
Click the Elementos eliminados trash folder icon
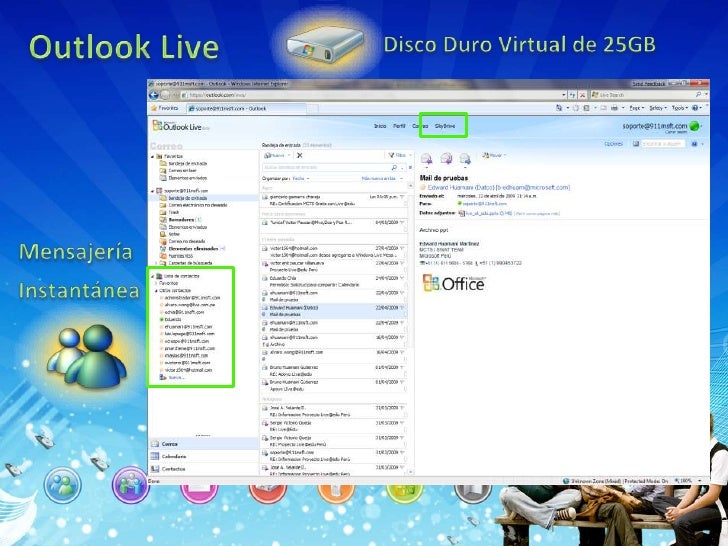pyautogui.click(x=163, y=248)
